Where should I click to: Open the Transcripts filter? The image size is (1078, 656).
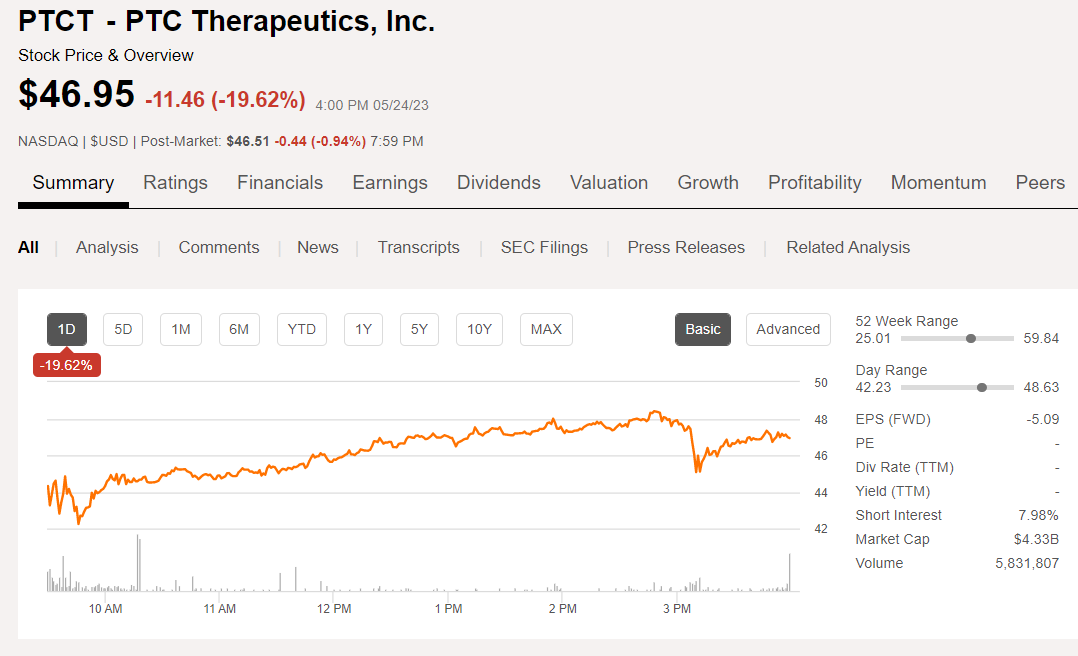[418, 247]
